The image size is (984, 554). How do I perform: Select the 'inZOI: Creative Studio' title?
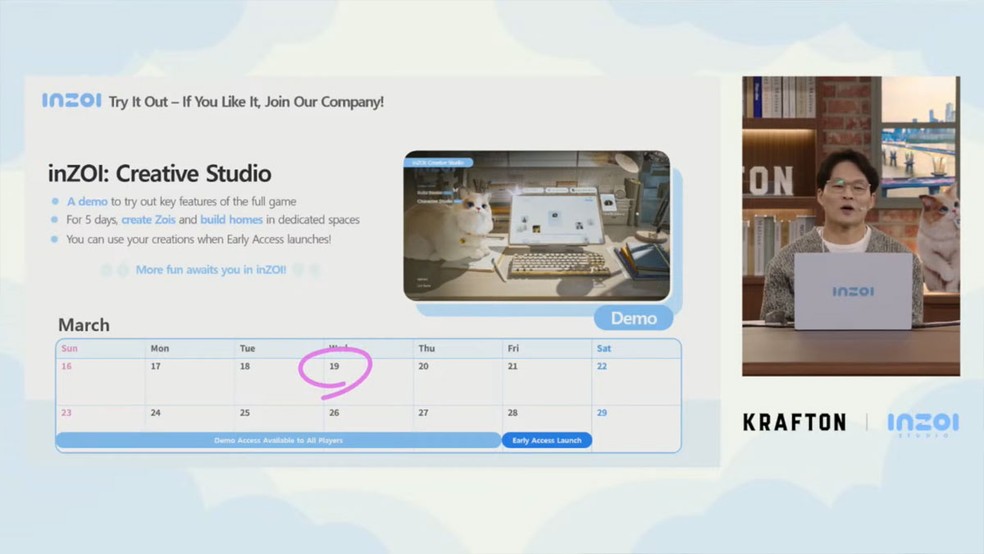pos(159,173)
